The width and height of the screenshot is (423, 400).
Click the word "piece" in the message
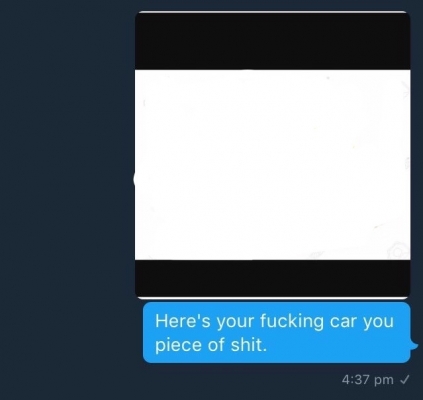pos(178,345)
